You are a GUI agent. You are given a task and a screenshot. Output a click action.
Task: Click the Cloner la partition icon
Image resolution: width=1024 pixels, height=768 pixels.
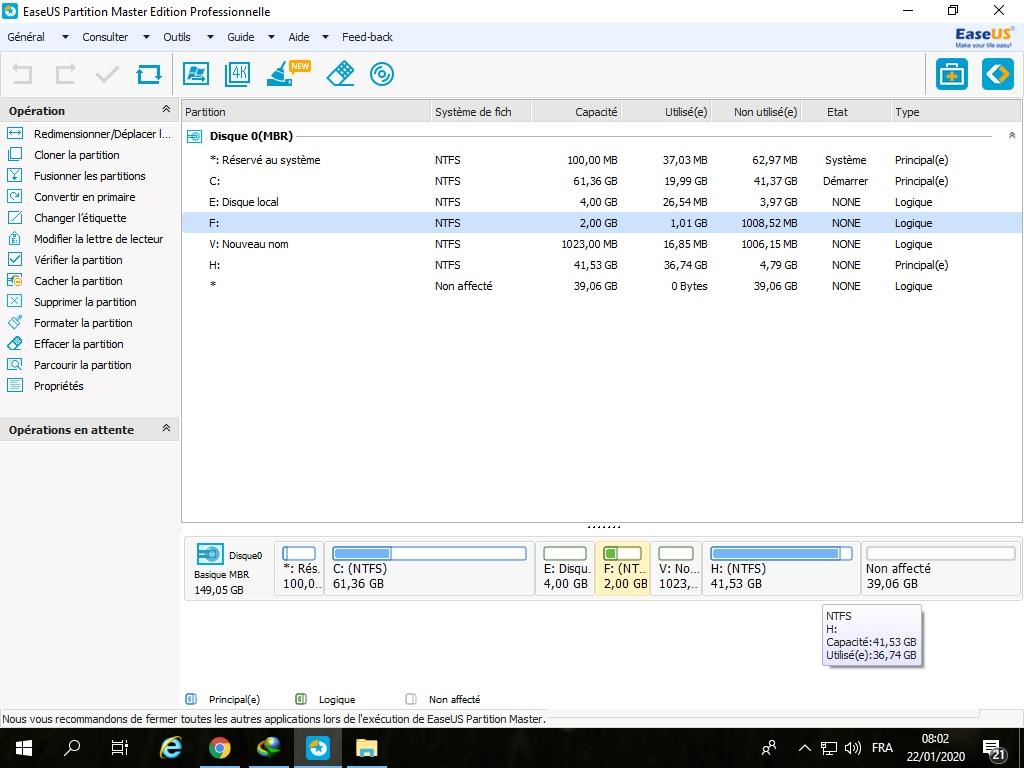click(14, 154)
